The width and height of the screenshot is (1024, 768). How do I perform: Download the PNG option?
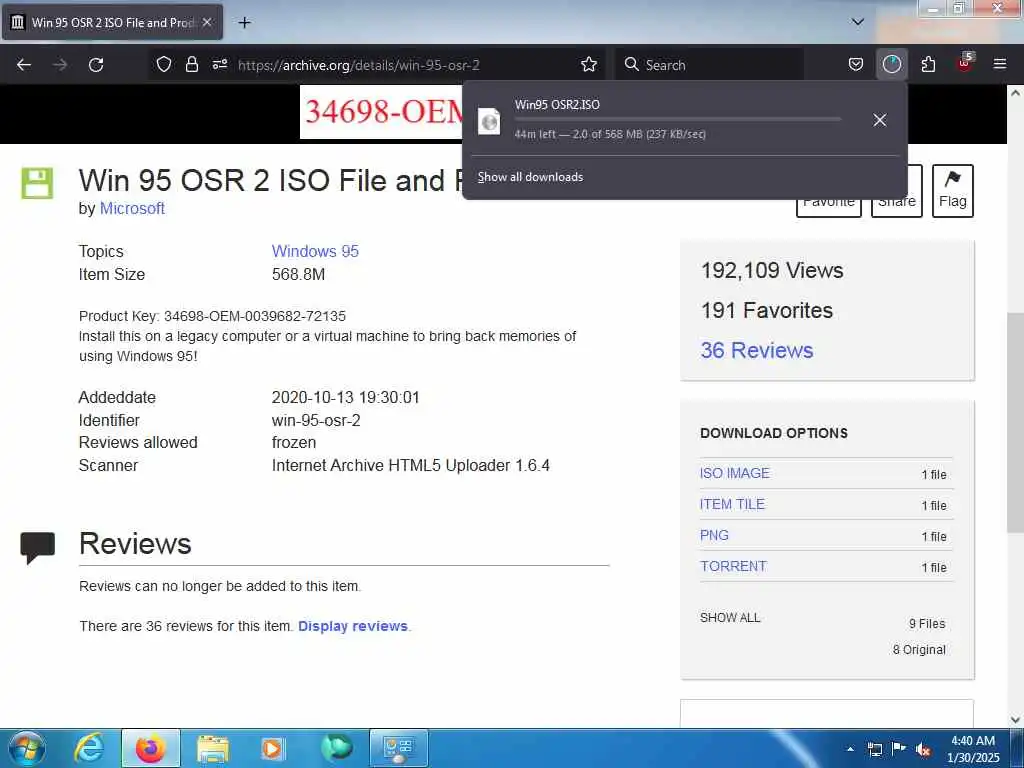click(x=714, y=536)
